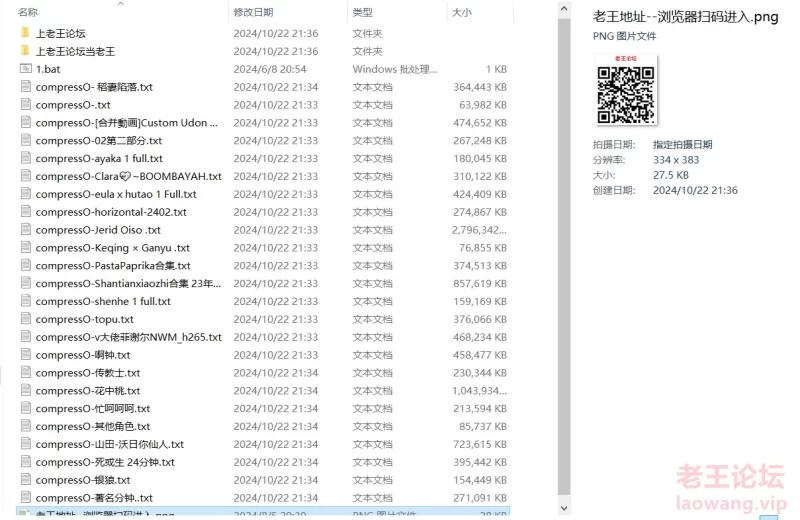Select file compressO-著名分钟..txt
Screen dimensions: 800x520
tap(94, 498)
